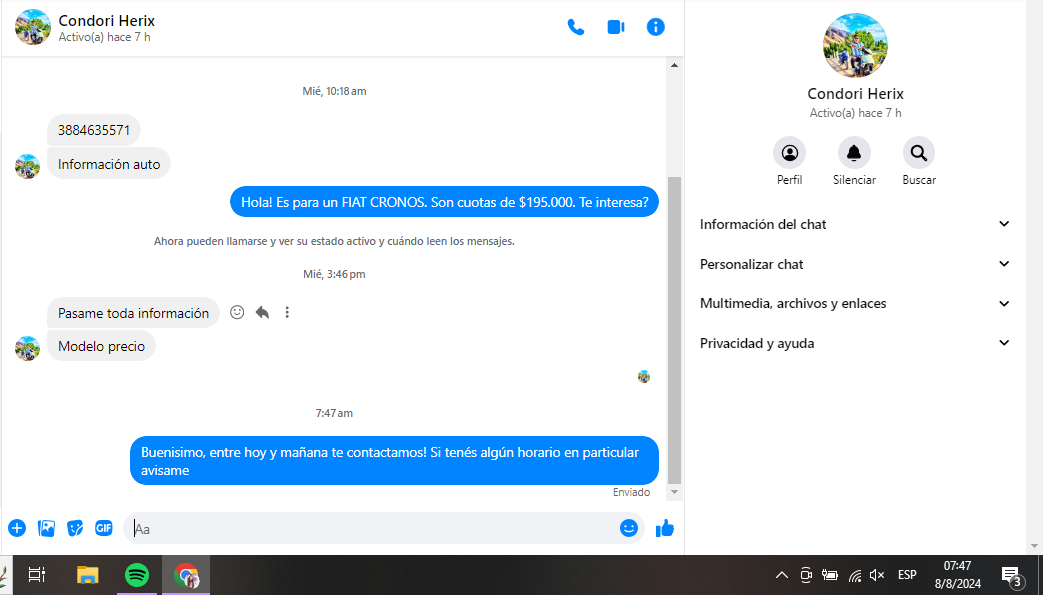This screenshot has height=595, width=1043.
Task: Open more options for 'Pasame toda información'
Action: point(287,312)
